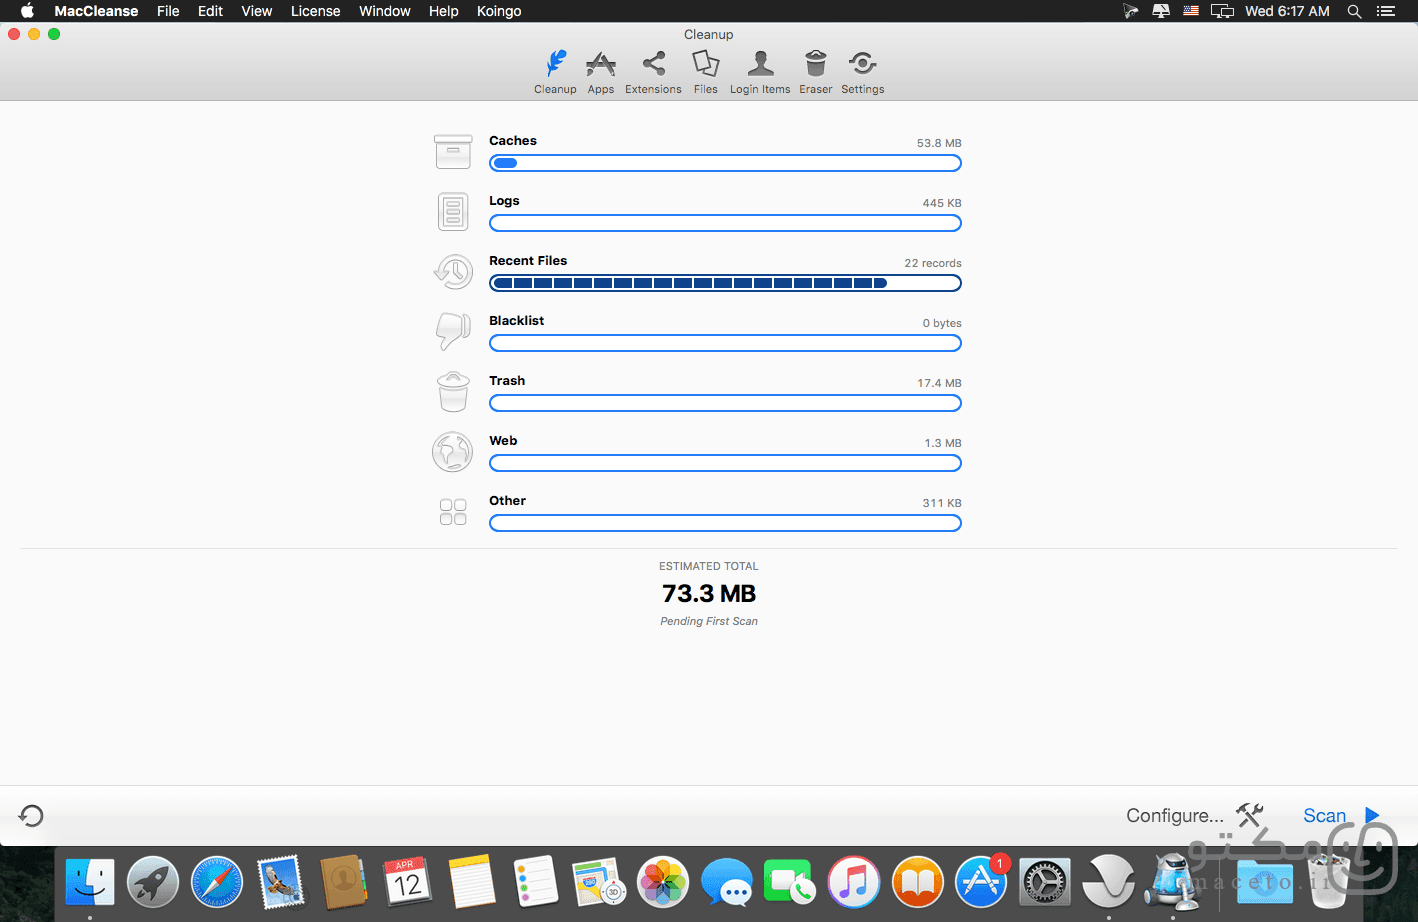The width and height of the screenshot is (1418, 922).
Task: Open Mail from the Dock
Action: 280,883
